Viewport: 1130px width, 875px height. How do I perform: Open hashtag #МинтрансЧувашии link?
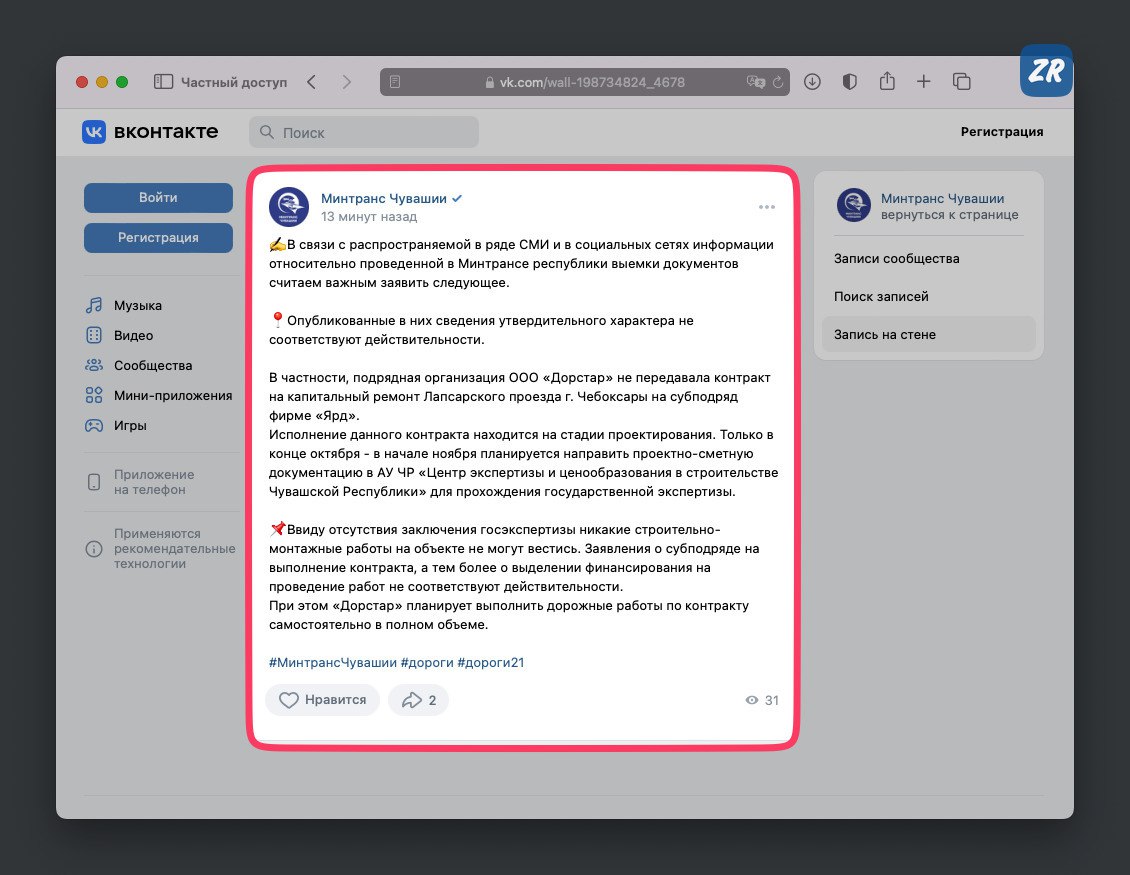pos(332,662)
